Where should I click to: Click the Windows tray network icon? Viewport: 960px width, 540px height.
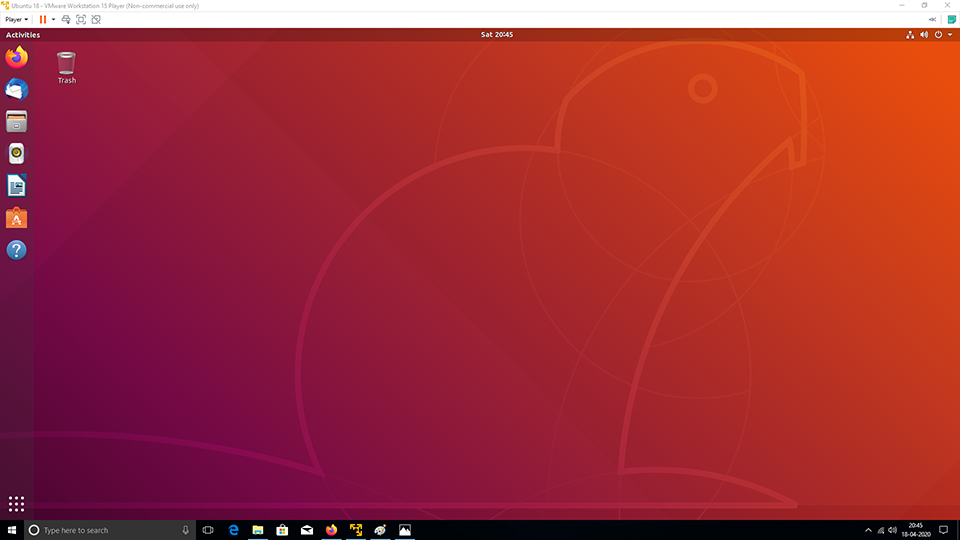pos(880,530)
